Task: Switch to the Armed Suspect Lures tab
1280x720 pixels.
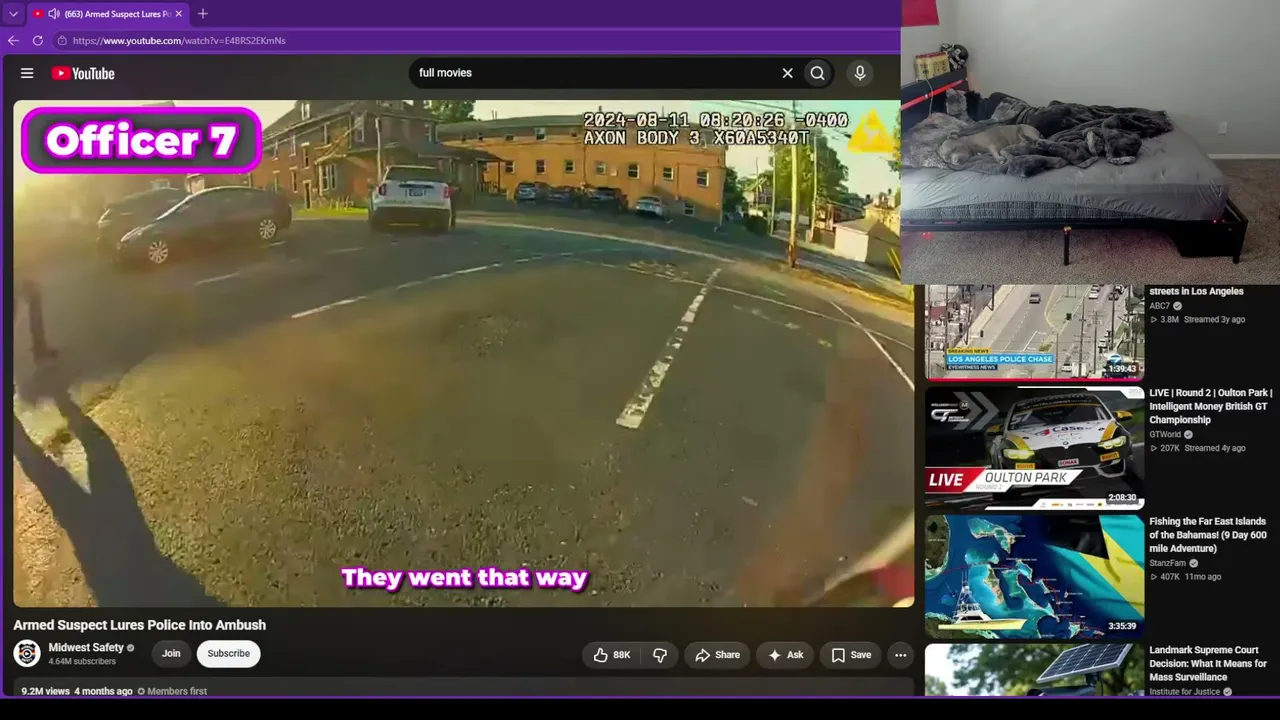Action: pos(107,14)
